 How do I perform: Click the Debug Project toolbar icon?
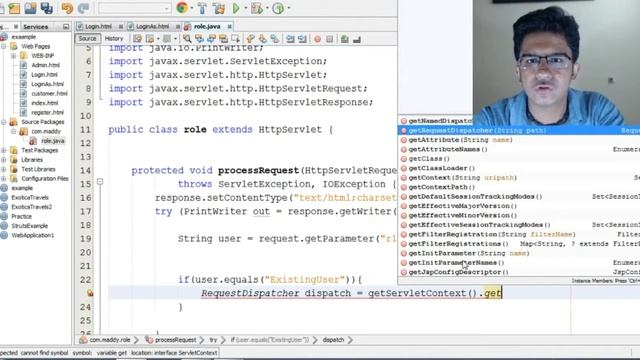257,8
